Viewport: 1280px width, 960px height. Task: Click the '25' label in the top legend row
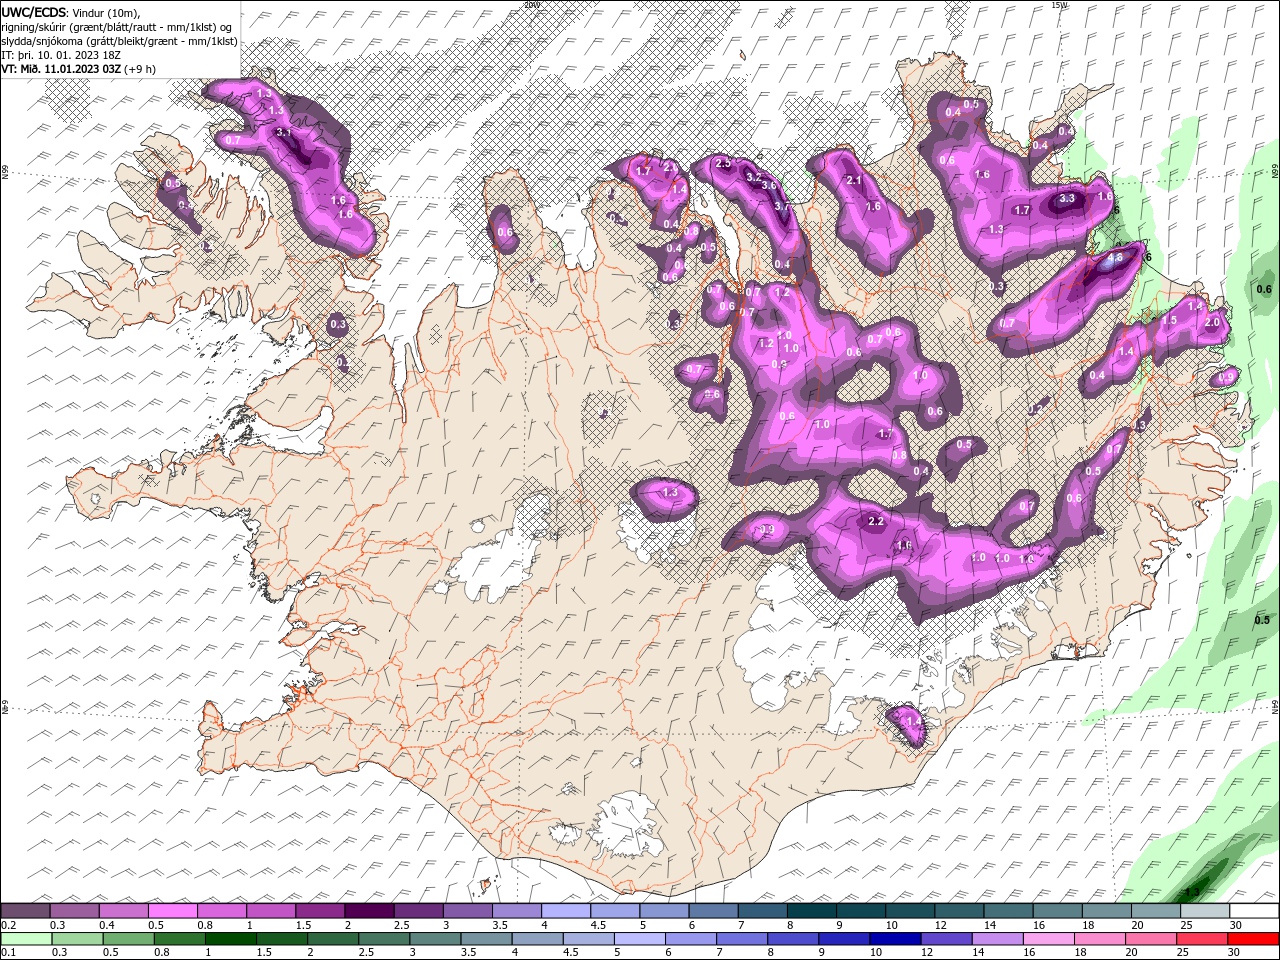(x=1186, y=925)
